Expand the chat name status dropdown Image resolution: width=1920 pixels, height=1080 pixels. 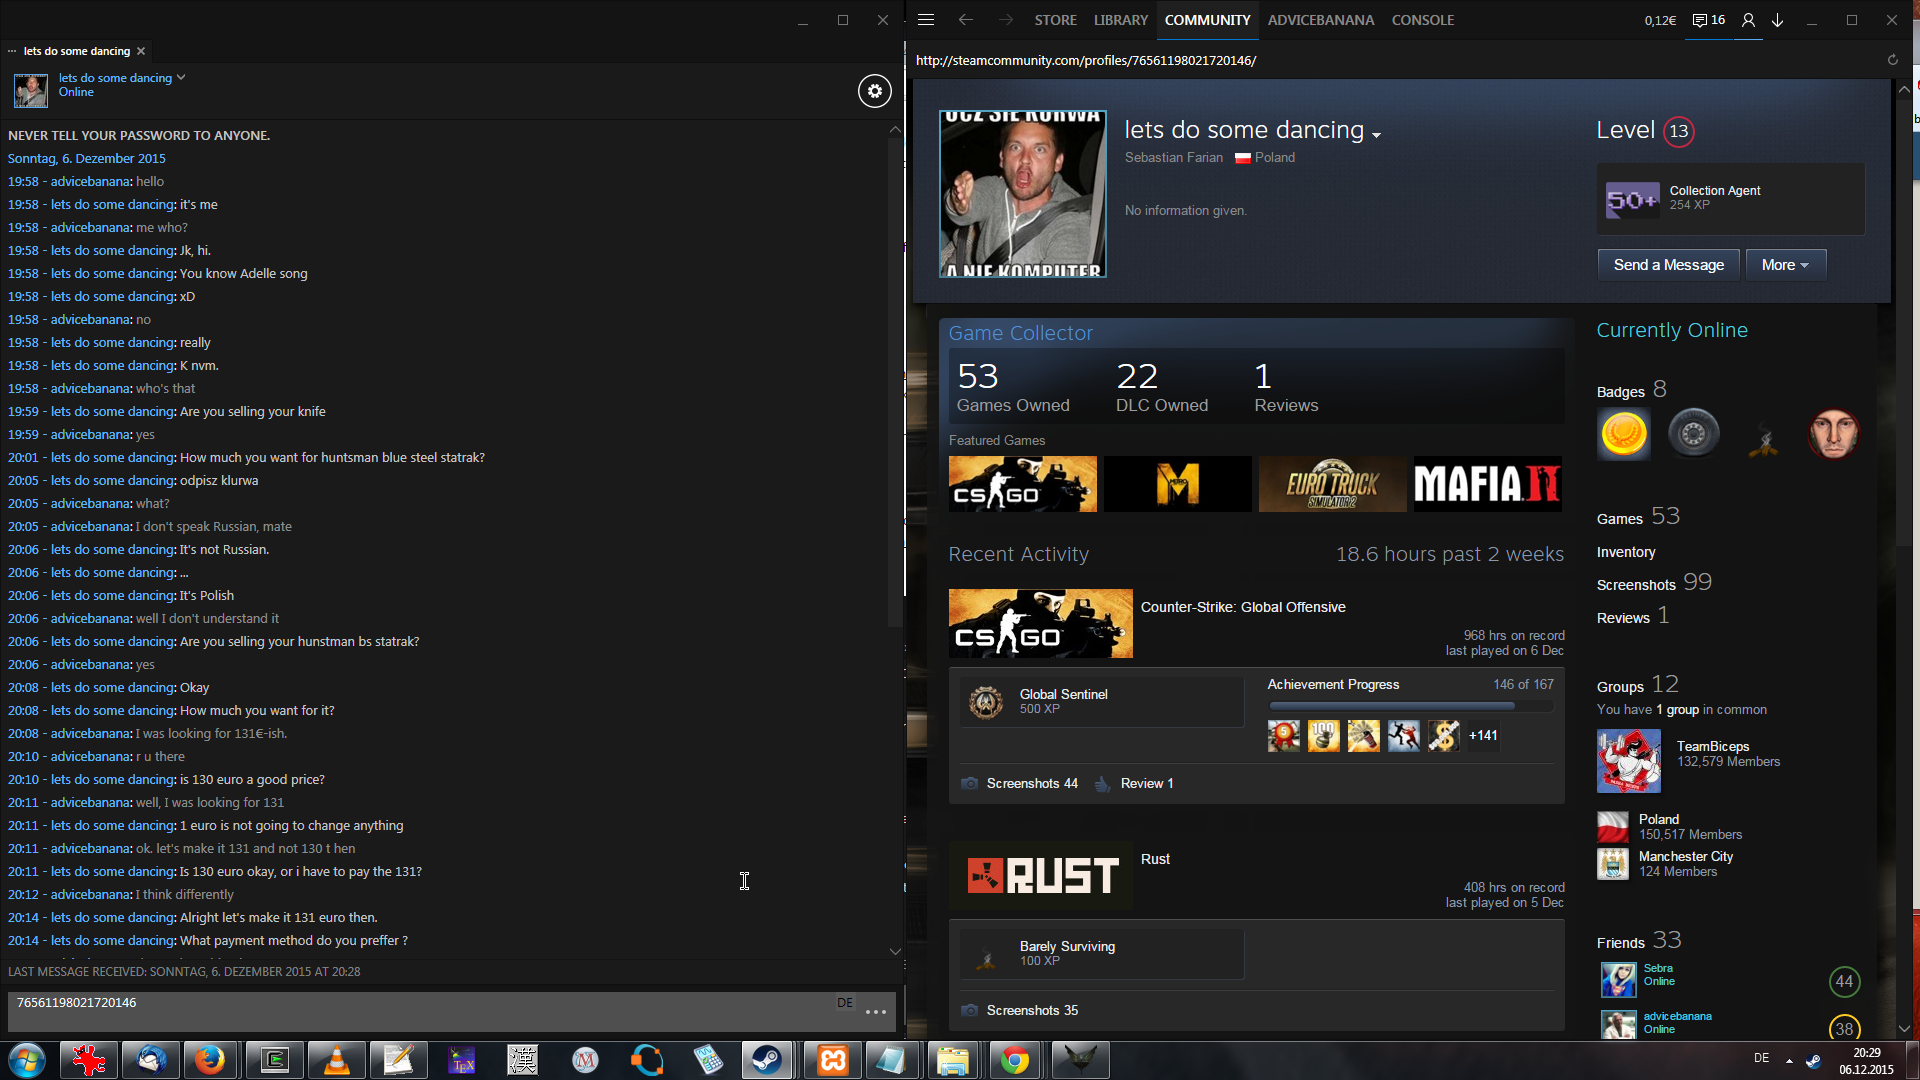tap(181, 78)
